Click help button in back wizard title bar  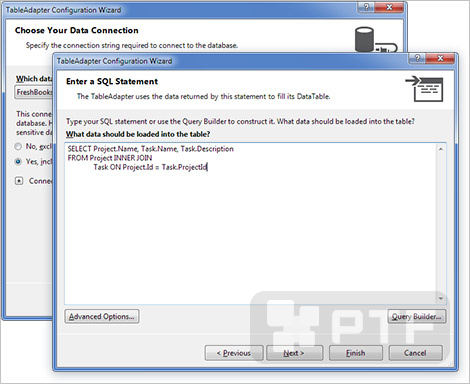pyautogui.click(x=366, y=7)
